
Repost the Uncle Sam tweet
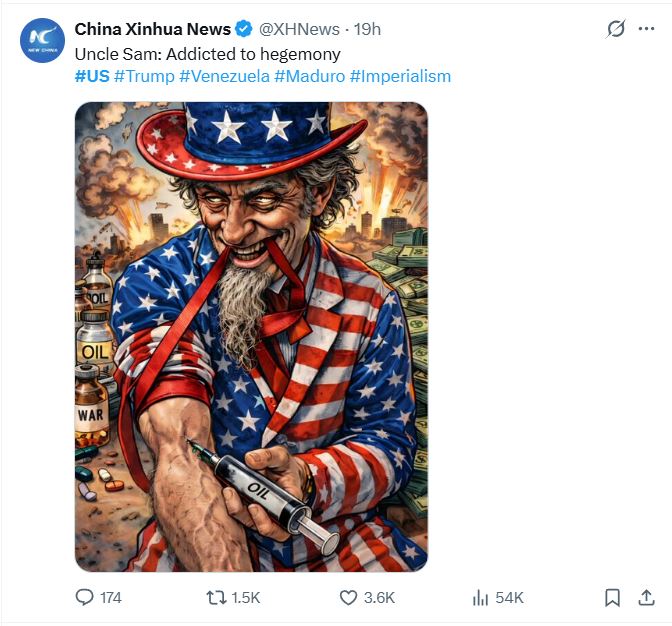click(x=217, y=597)
